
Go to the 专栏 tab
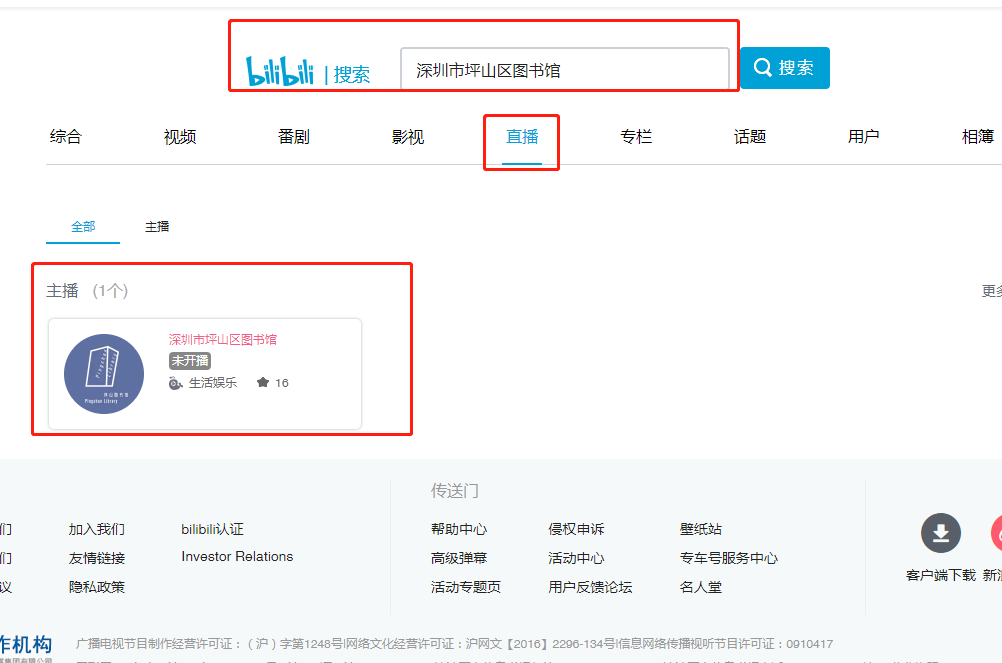pos(636,137)
